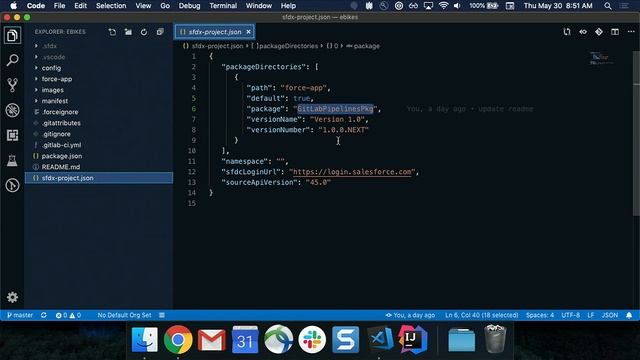Screen dimensions: 640x360
Task: Refresh the Explorer file tree
Action: click(x=144, y=32)
